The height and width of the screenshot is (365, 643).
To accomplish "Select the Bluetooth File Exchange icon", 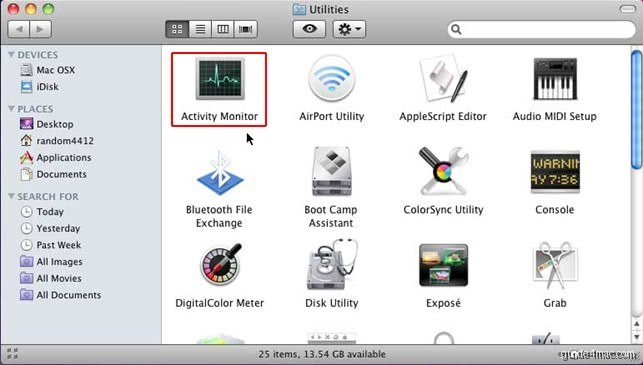I will tap(220, 173).
